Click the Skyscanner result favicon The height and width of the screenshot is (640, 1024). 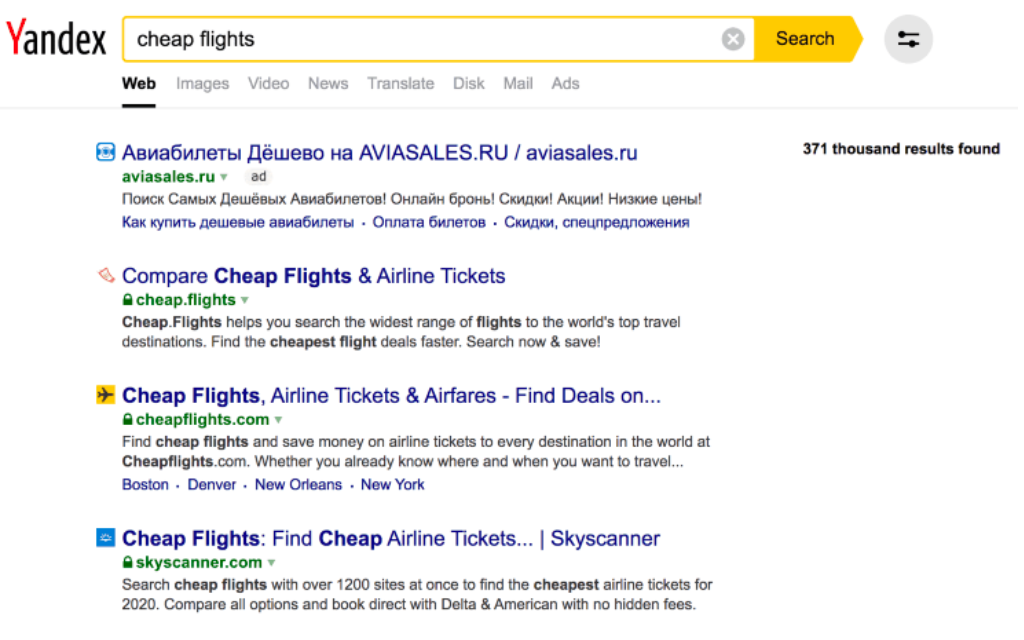pos(105,538)
